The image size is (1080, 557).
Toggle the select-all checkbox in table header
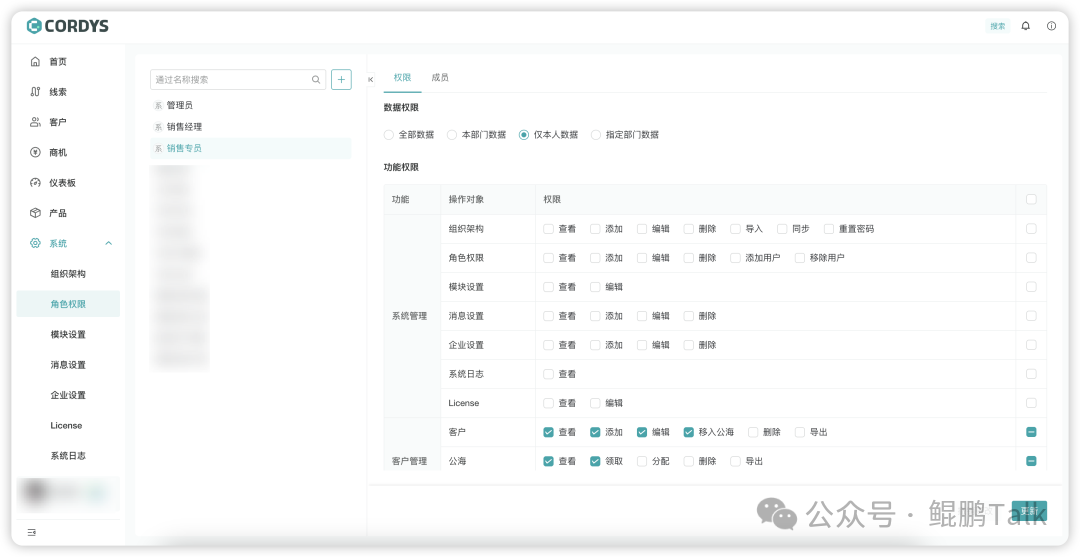point(1031,199)
